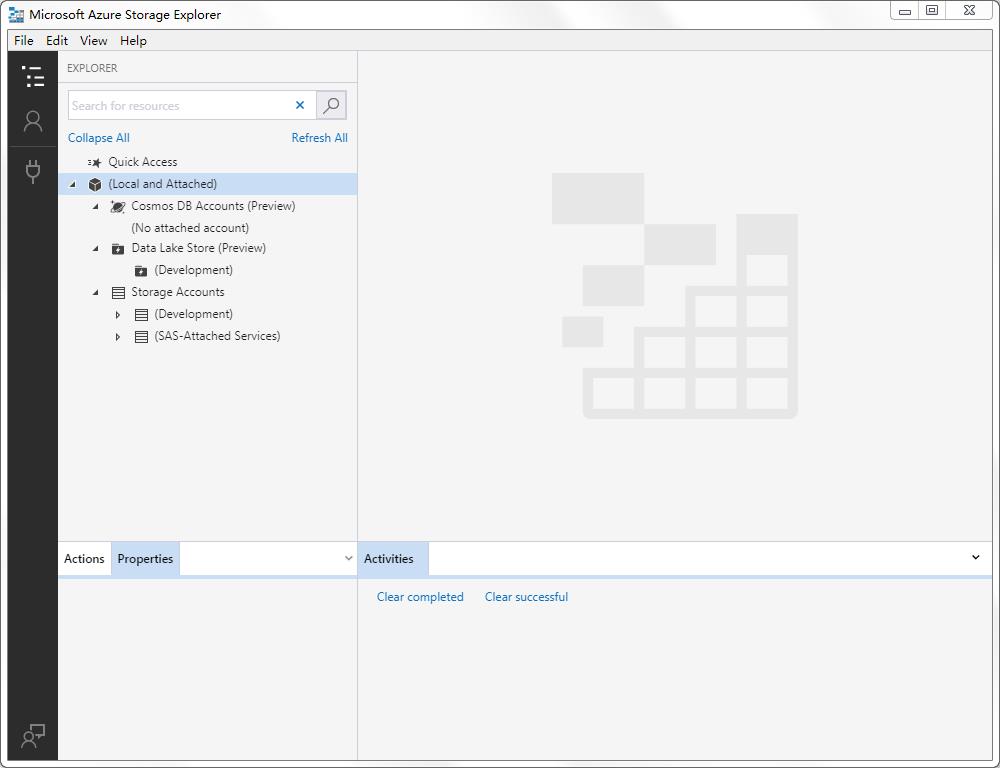The height and width of the screenshot is (768, 1000).
Task: Click the Cosmos DB Accounts planet icon
Action: [118, 206]
